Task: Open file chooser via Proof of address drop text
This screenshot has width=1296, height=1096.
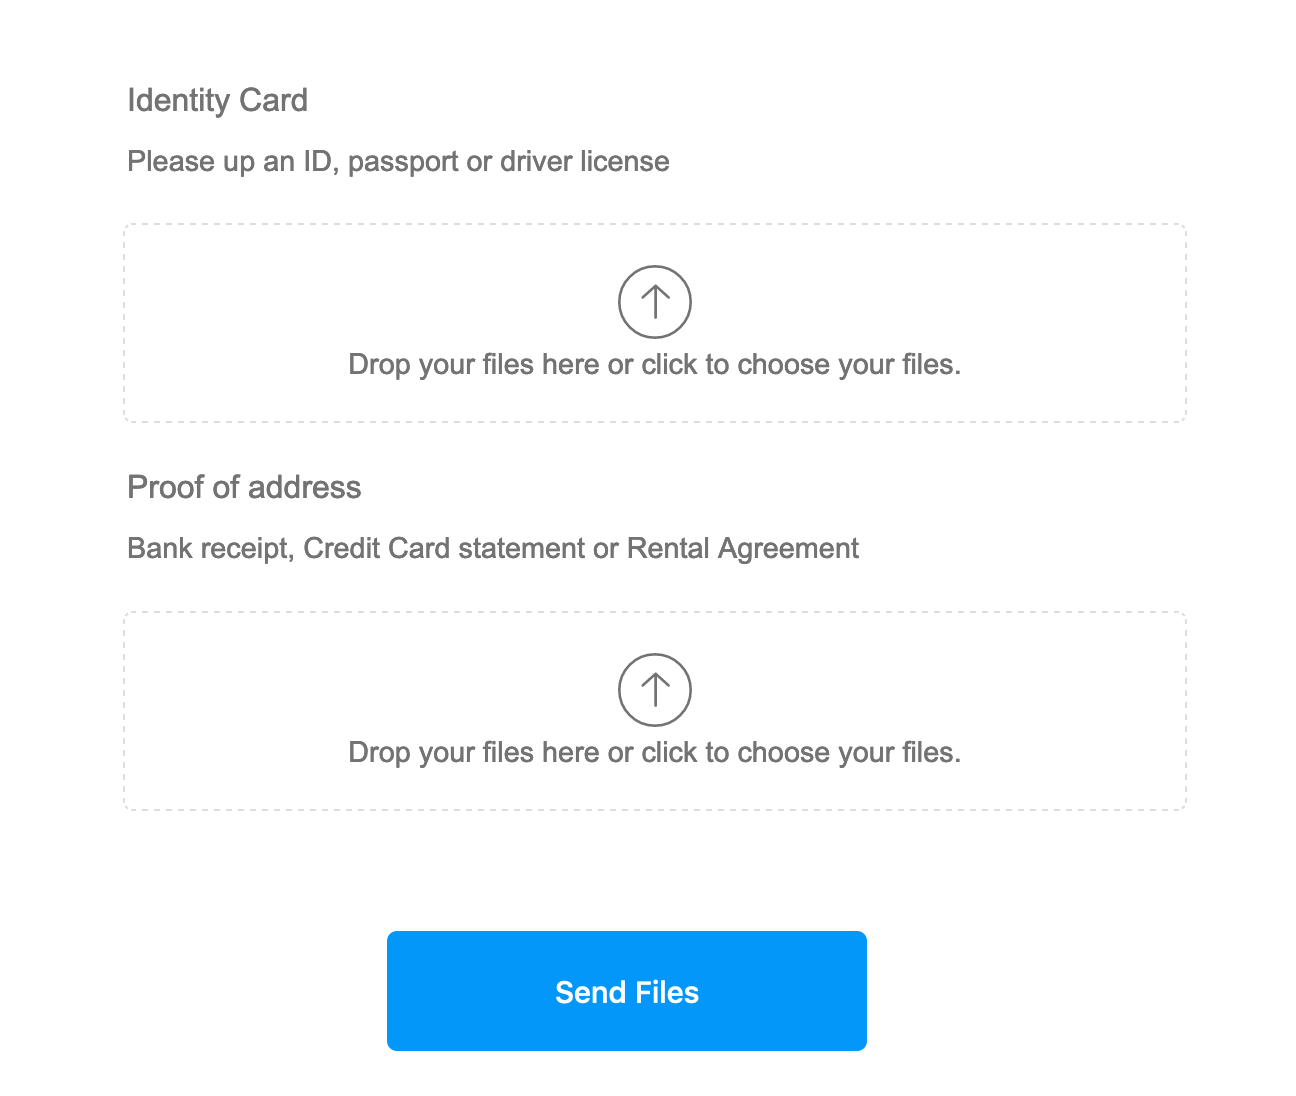Action: pyautogui.click(x=655, y=752)
